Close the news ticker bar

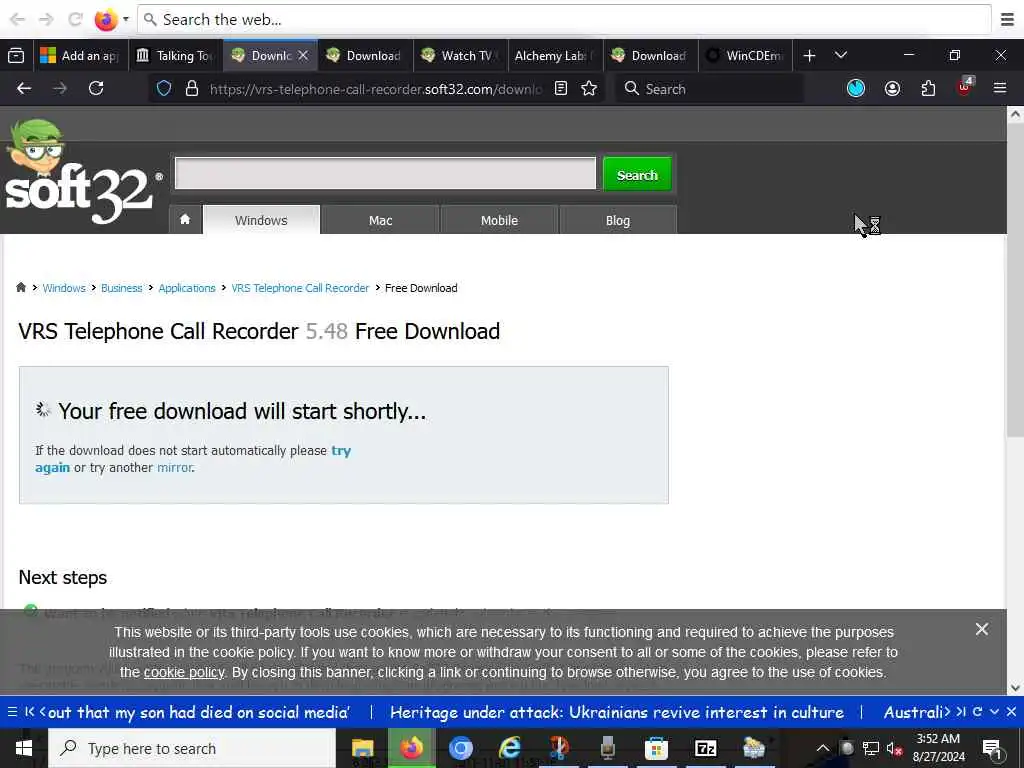(x=1012, y=712)
